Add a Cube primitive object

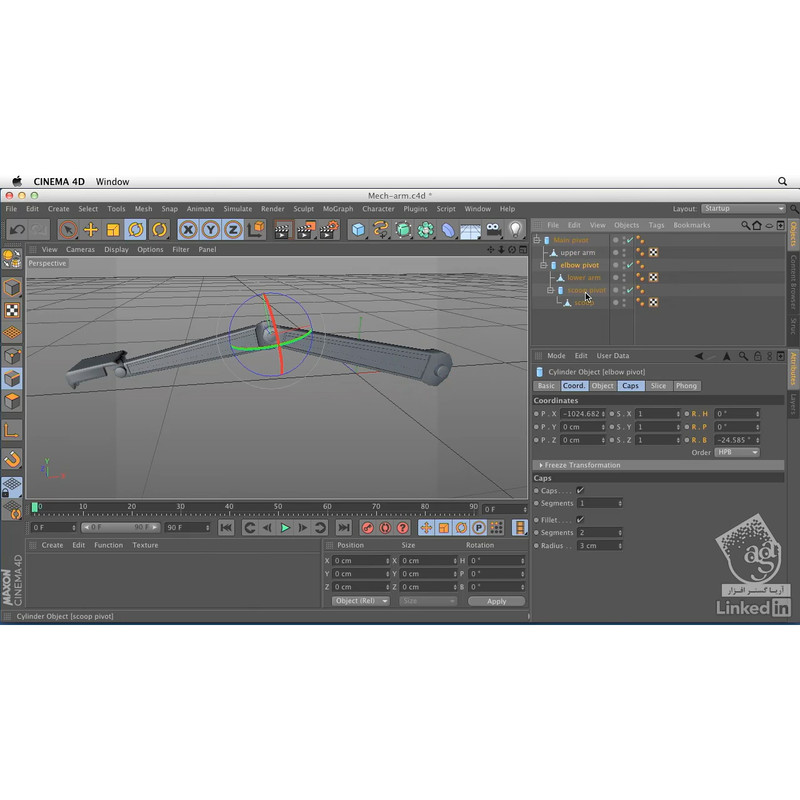pos(358,230)
